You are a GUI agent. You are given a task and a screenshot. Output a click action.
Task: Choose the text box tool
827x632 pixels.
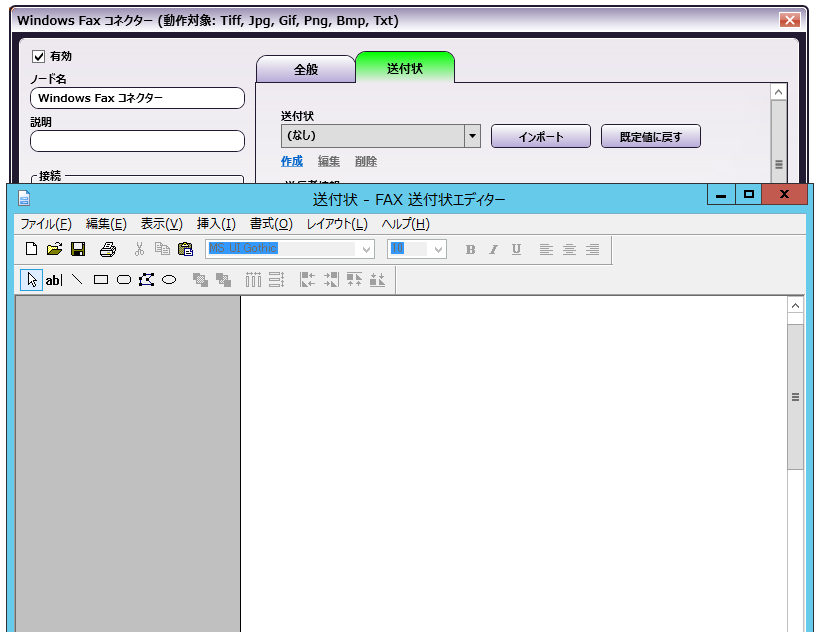[54, 280]
